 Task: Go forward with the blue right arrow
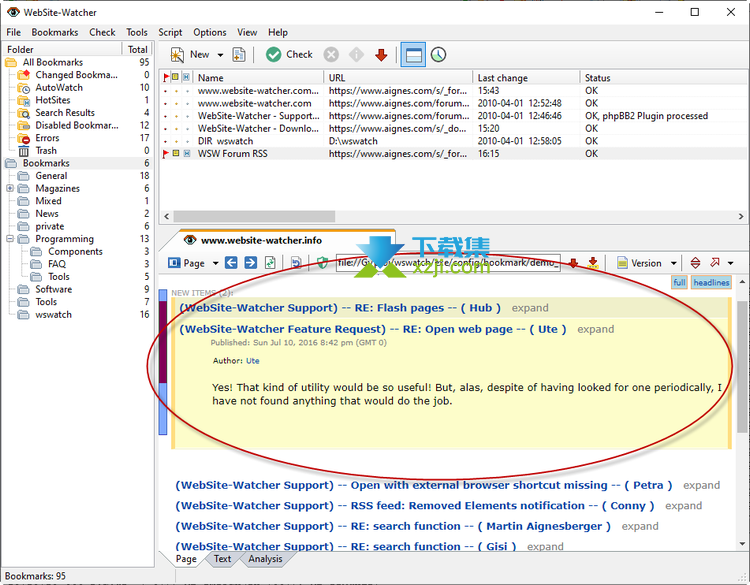click(250, 263)
